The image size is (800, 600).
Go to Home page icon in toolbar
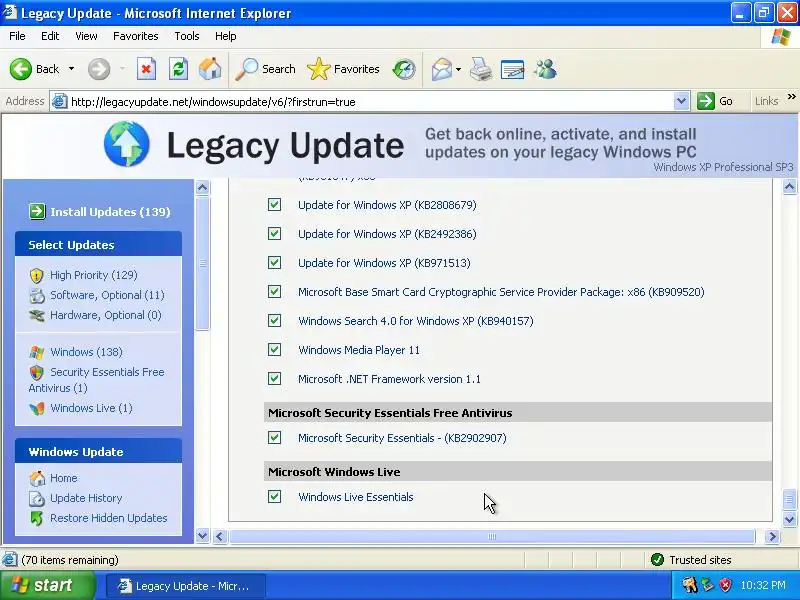[x=210, y=69]
